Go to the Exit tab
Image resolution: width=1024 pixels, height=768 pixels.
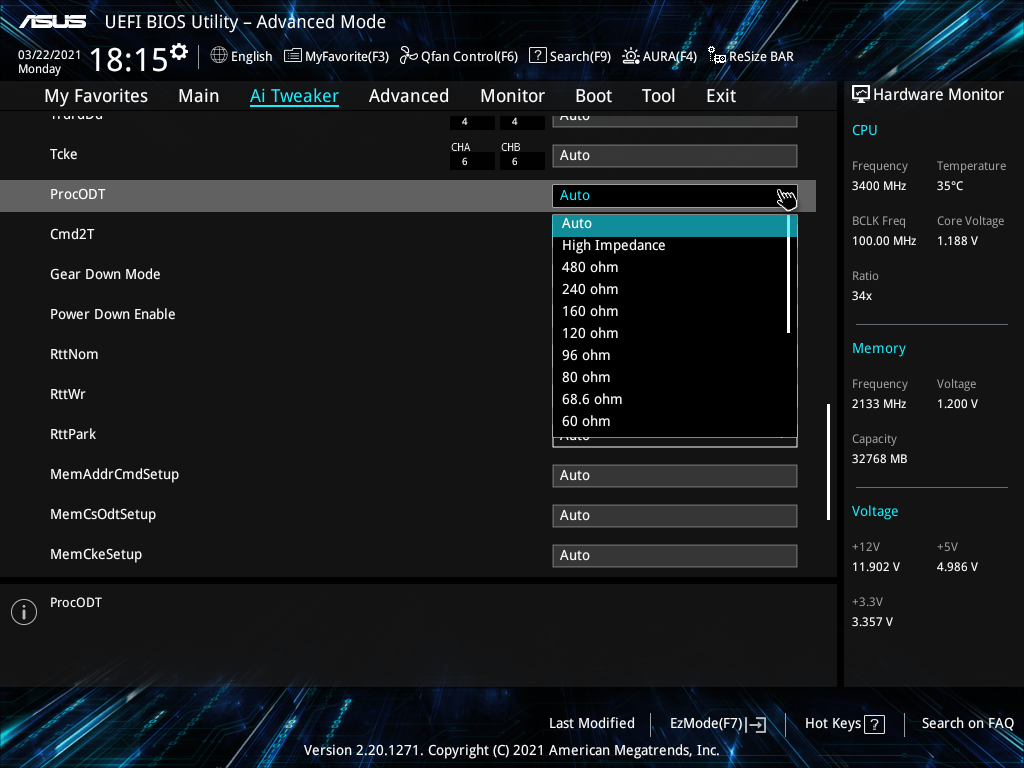click(x=721, y=96)
